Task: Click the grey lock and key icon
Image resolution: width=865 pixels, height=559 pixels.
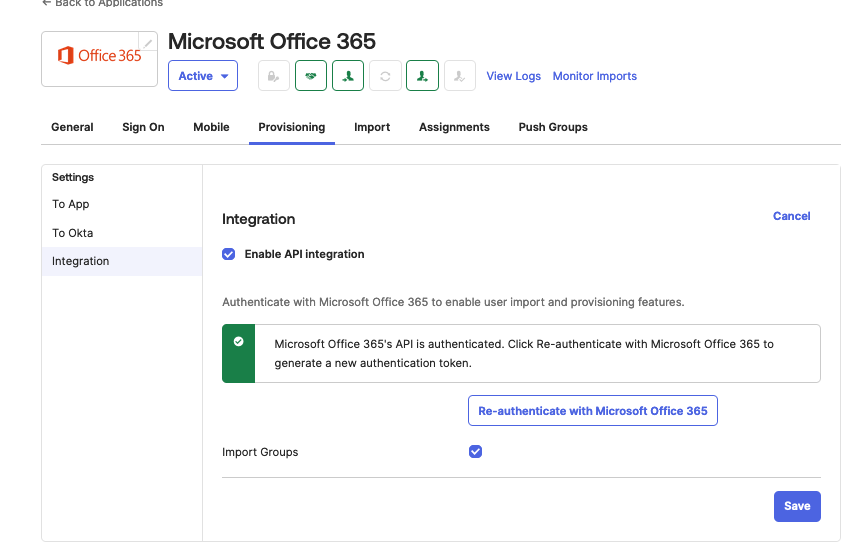Action: click(x=274, y=76)
